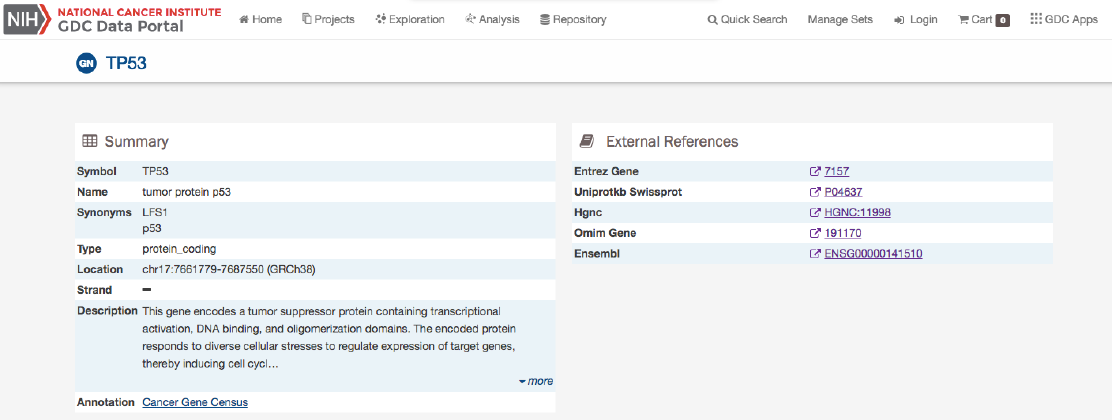This screenshot has height=420, width=1112.
Task: Open Uniprot P04637 external link
Action: (843, 192)
